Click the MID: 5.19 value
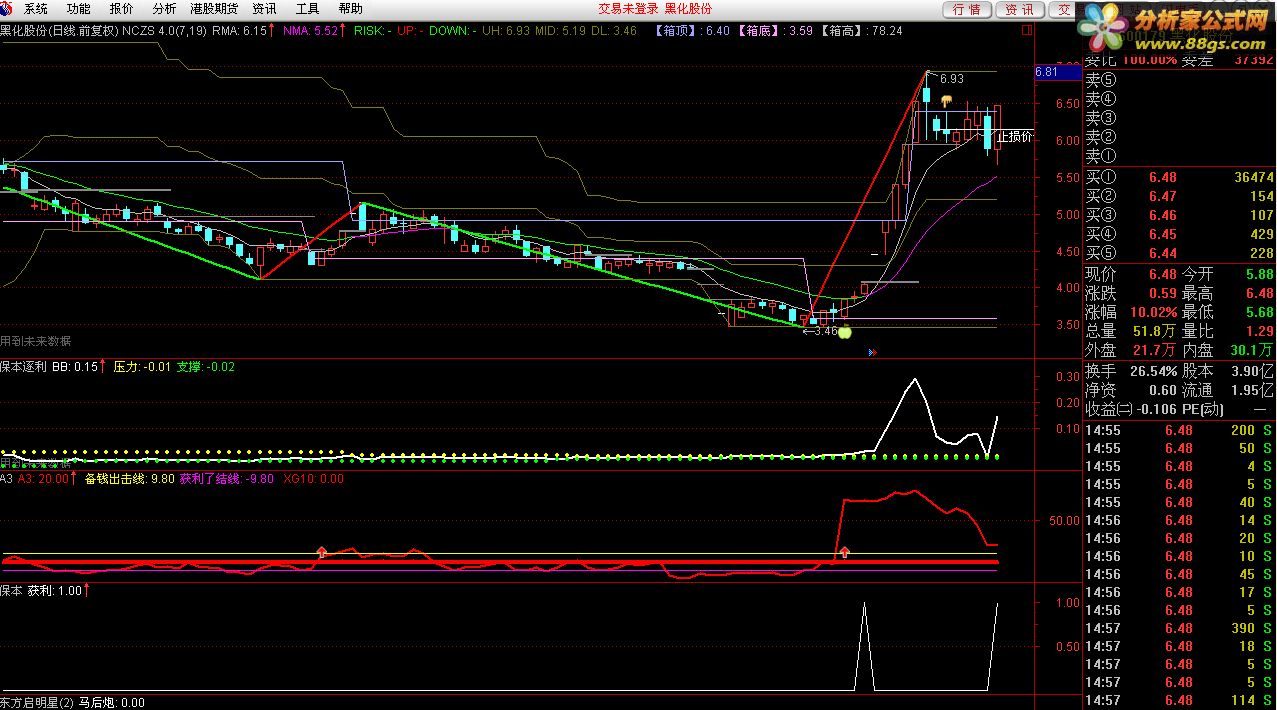The width and height of the screenshot is (1277, 710). 560,30
